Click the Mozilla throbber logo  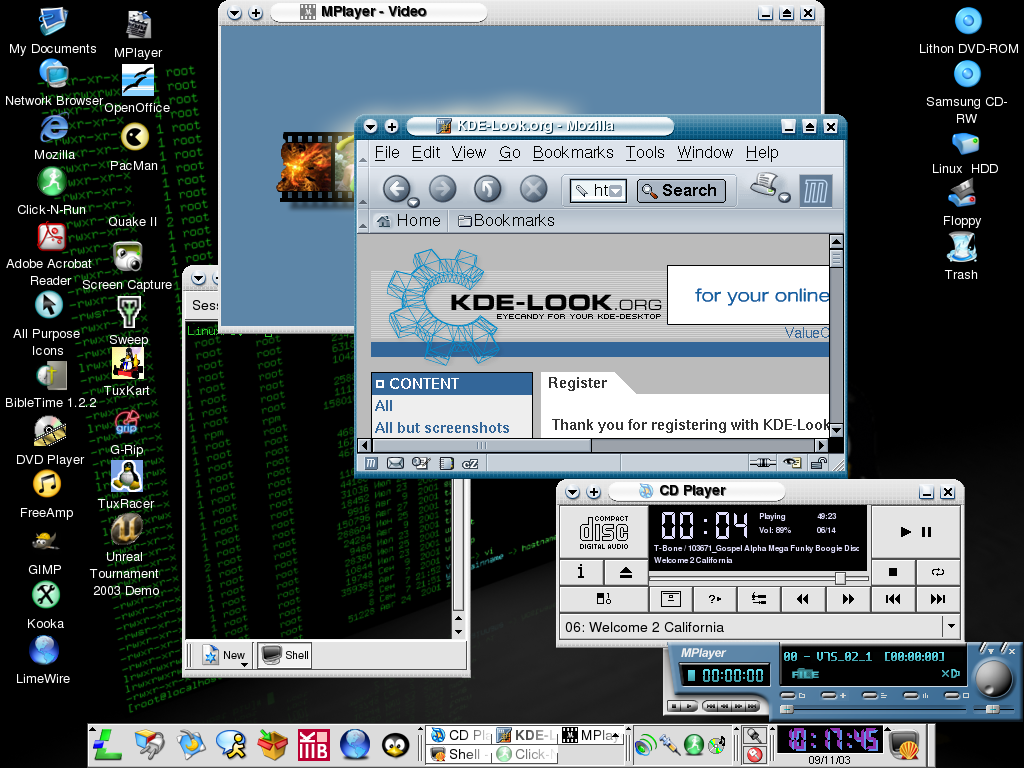coord(815,191)
